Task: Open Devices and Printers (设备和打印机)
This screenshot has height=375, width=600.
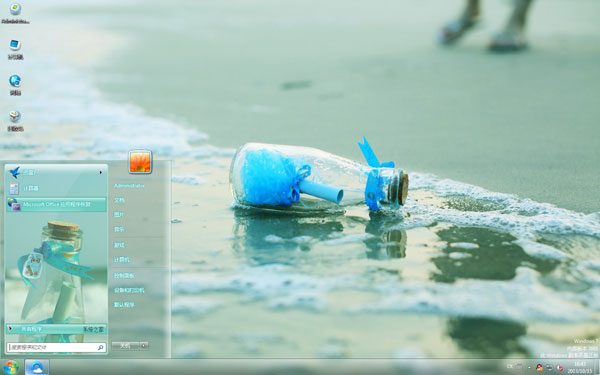Action: (129, 290)
